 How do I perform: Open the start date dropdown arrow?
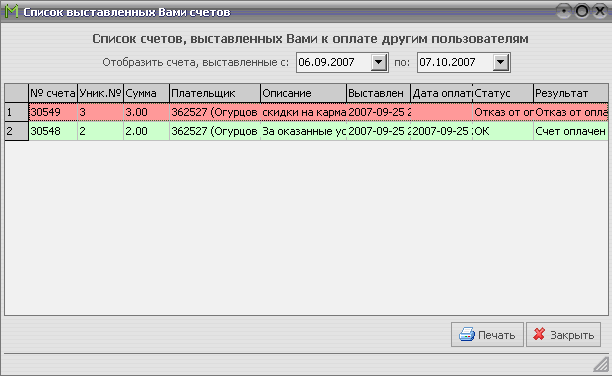(x=378, y=62)
